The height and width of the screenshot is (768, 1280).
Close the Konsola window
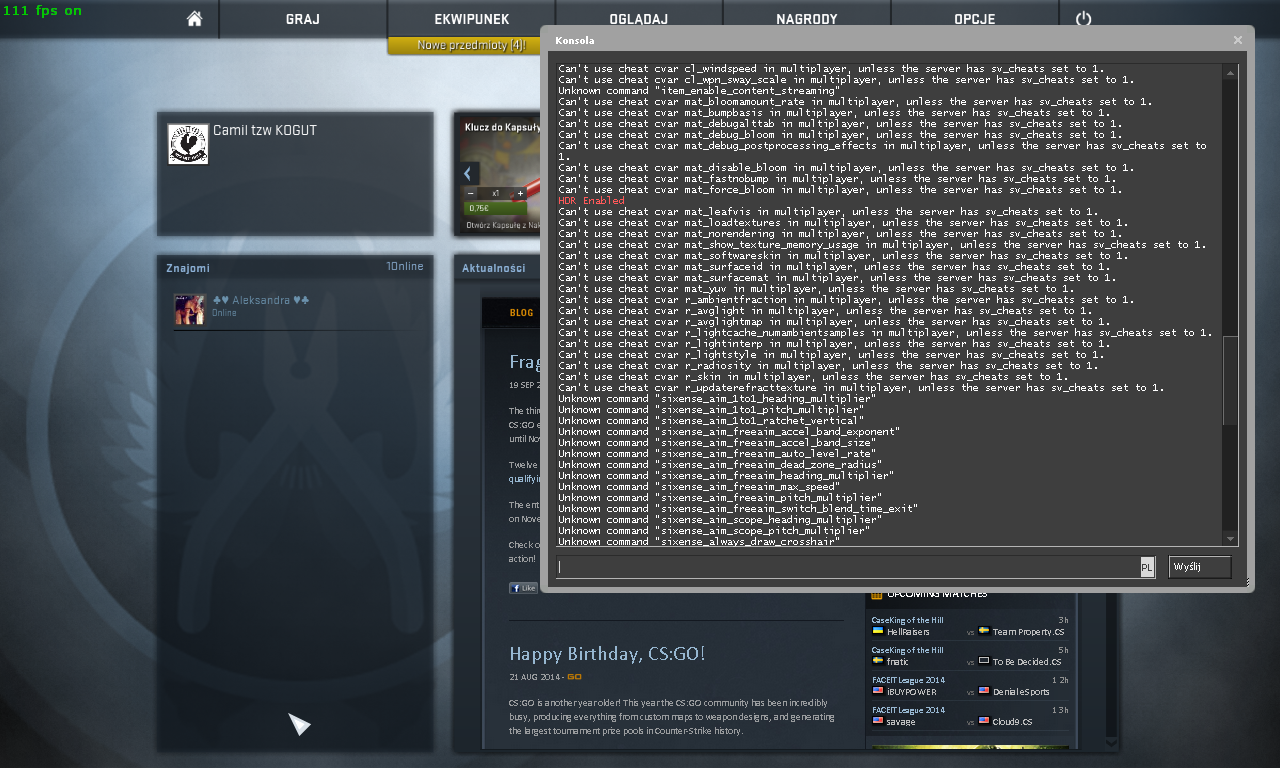1238,40
